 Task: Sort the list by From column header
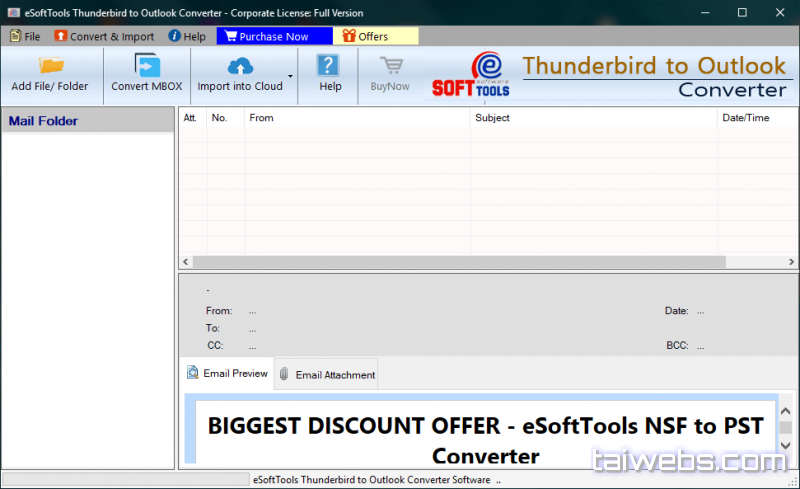[x=261, y=118]
